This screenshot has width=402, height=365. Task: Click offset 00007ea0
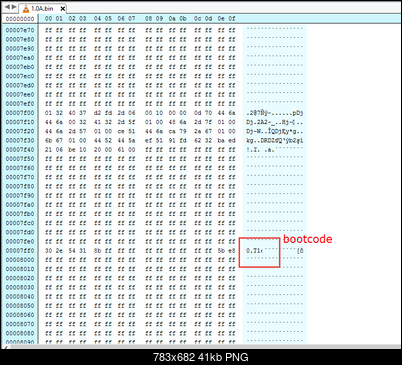pos(20,58)
